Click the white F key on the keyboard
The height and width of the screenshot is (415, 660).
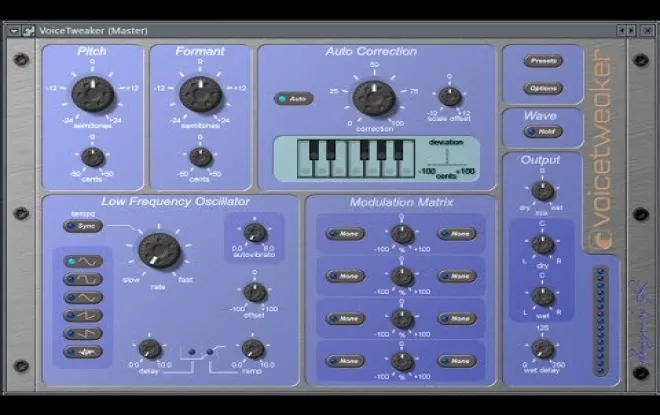[x=356, y=169]
